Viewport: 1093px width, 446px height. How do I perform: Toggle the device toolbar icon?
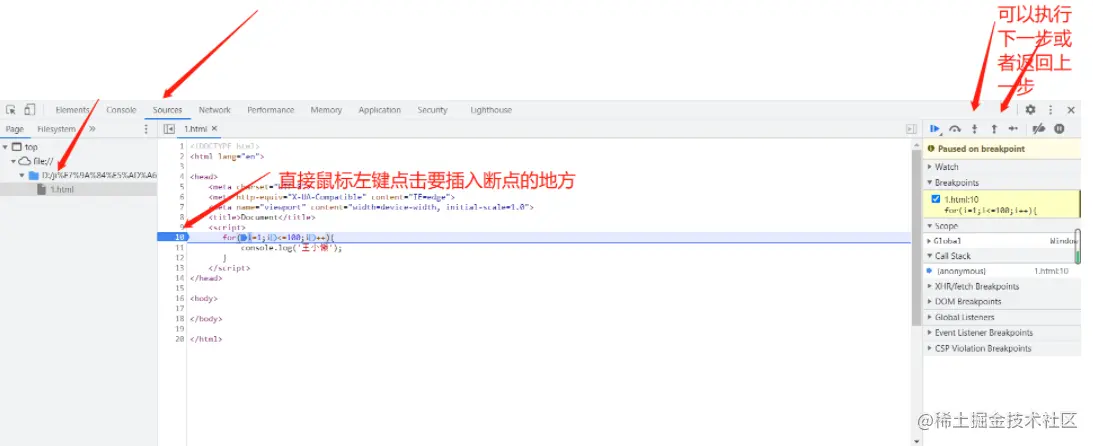pyautogui.click(x=29, y=109)
